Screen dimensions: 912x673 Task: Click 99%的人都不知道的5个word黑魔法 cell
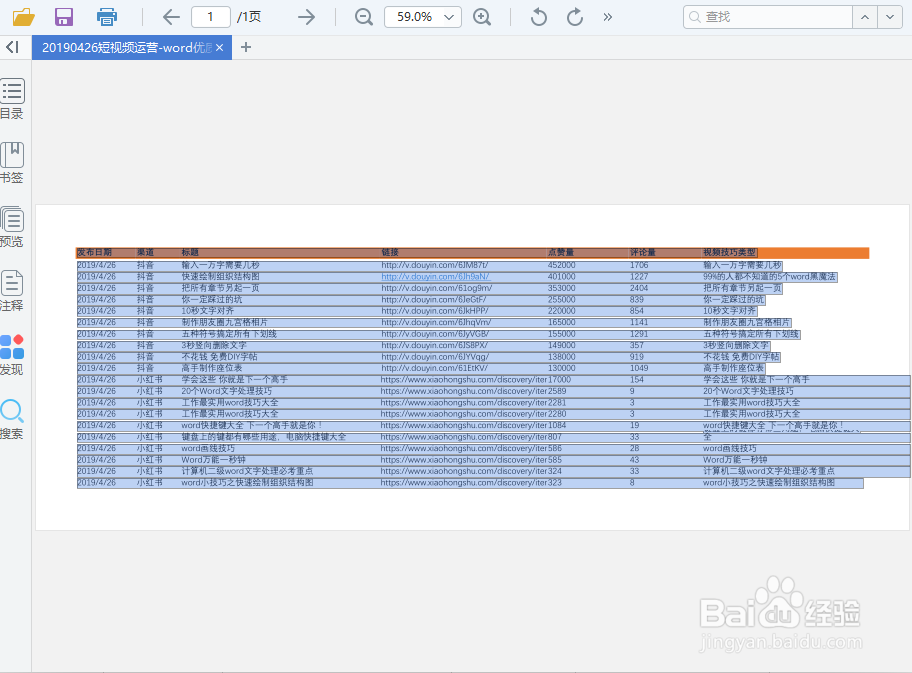point(770,277)
